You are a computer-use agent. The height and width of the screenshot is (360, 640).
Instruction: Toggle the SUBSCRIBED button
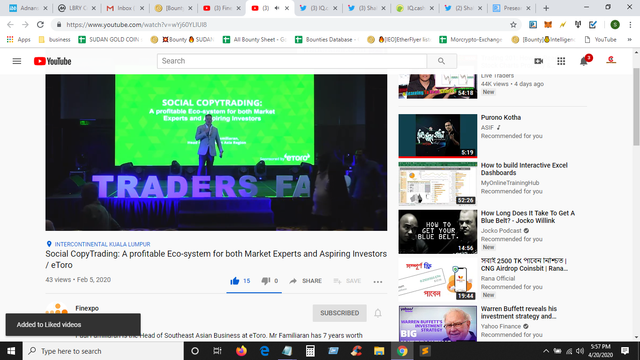click(340, 313)
